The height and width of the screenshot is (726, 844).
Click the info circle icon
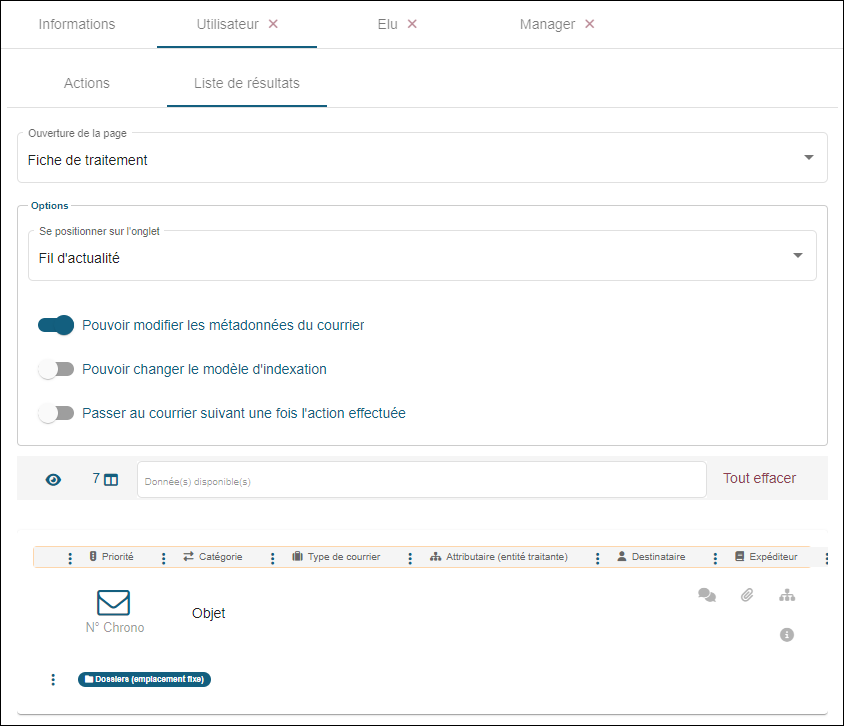pos(787,635)
